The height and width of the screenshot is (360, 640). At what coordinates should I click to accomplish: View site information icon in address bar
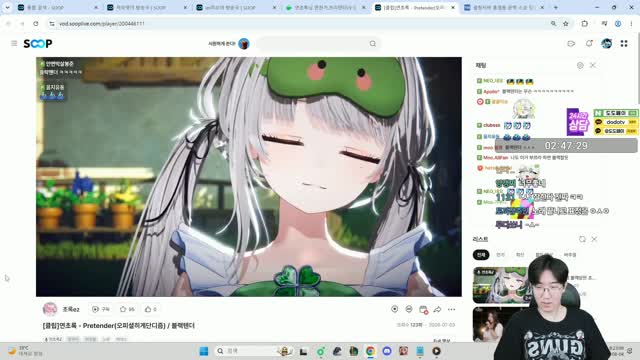point(52,24)
